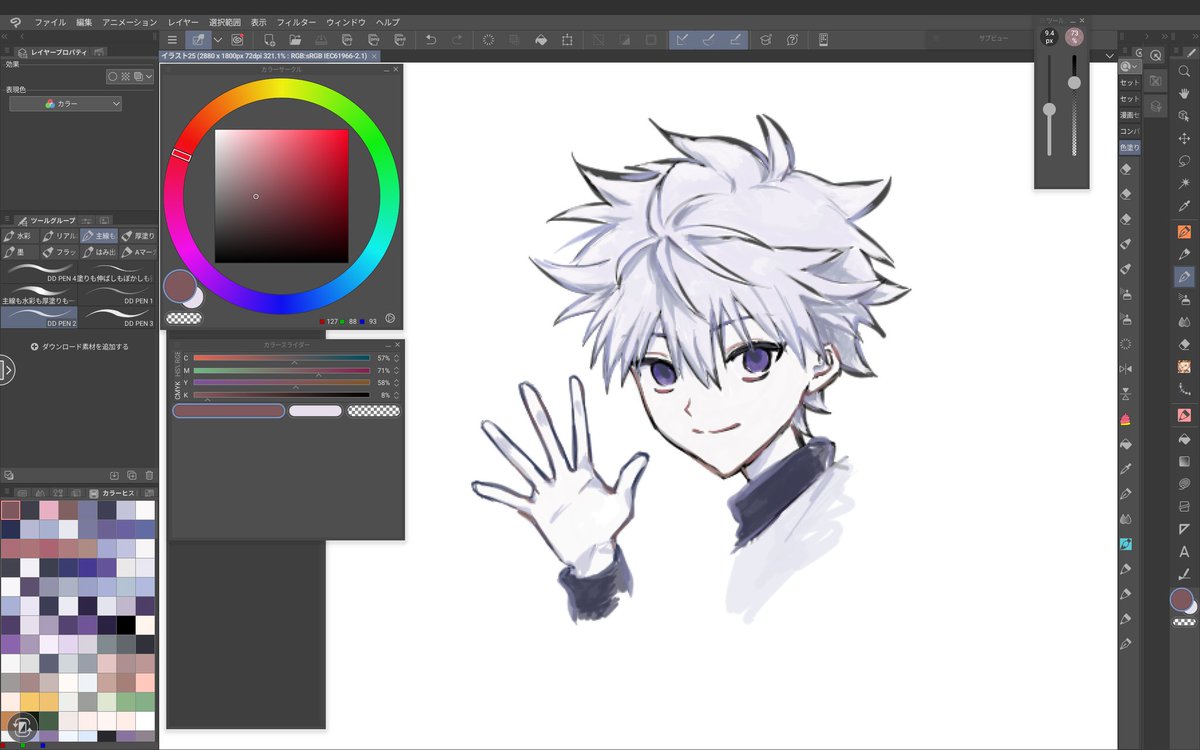Select the Eraser tool in toolbar
The image size is (1200, 750).
1185,344
